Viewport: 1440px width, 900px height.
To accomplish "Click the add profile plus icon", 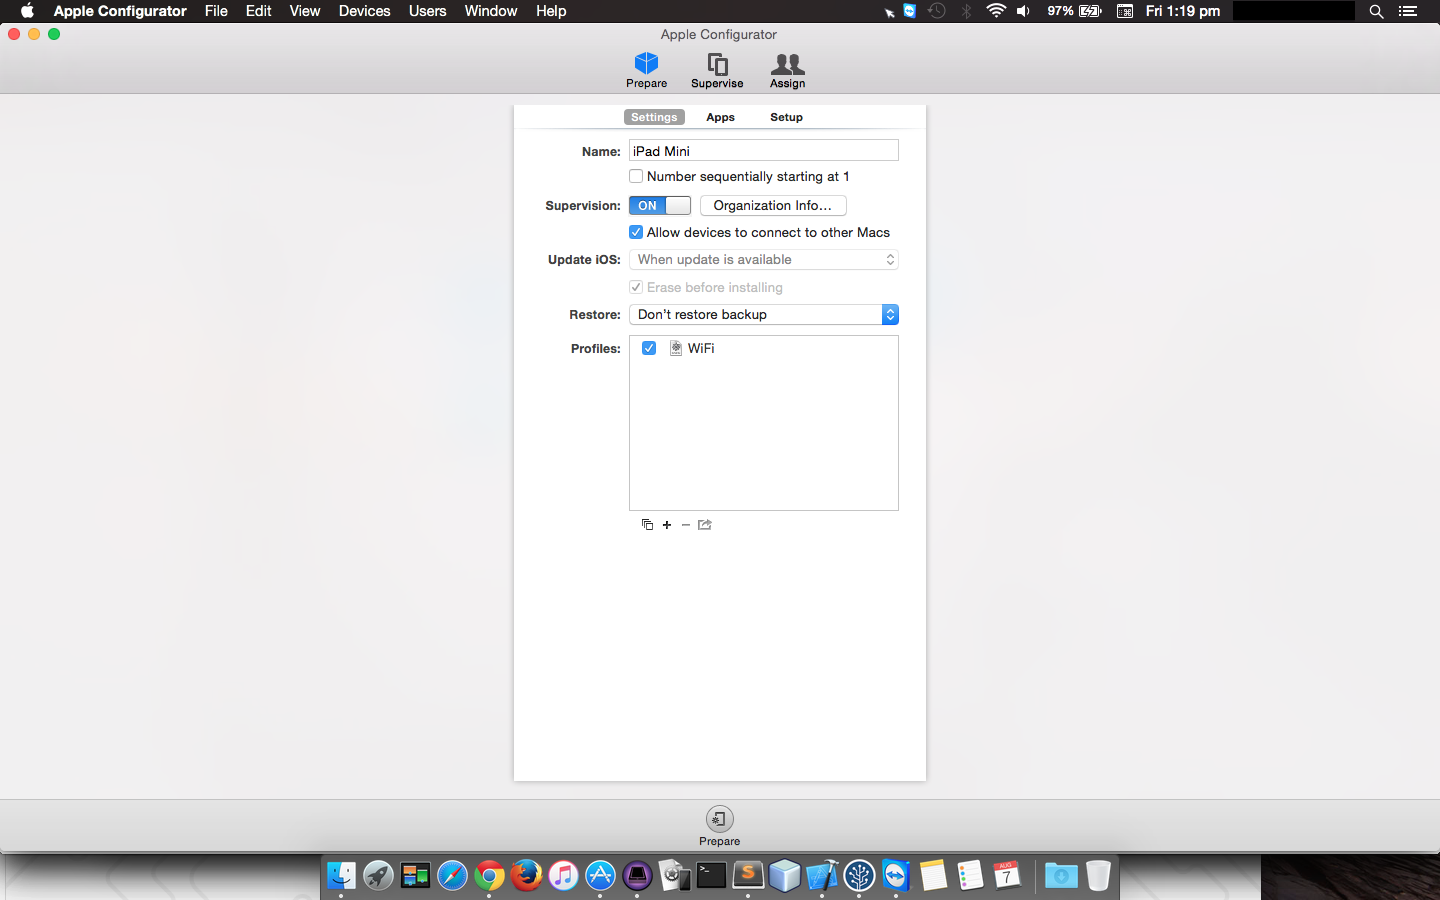I will (x=667, y=525).
